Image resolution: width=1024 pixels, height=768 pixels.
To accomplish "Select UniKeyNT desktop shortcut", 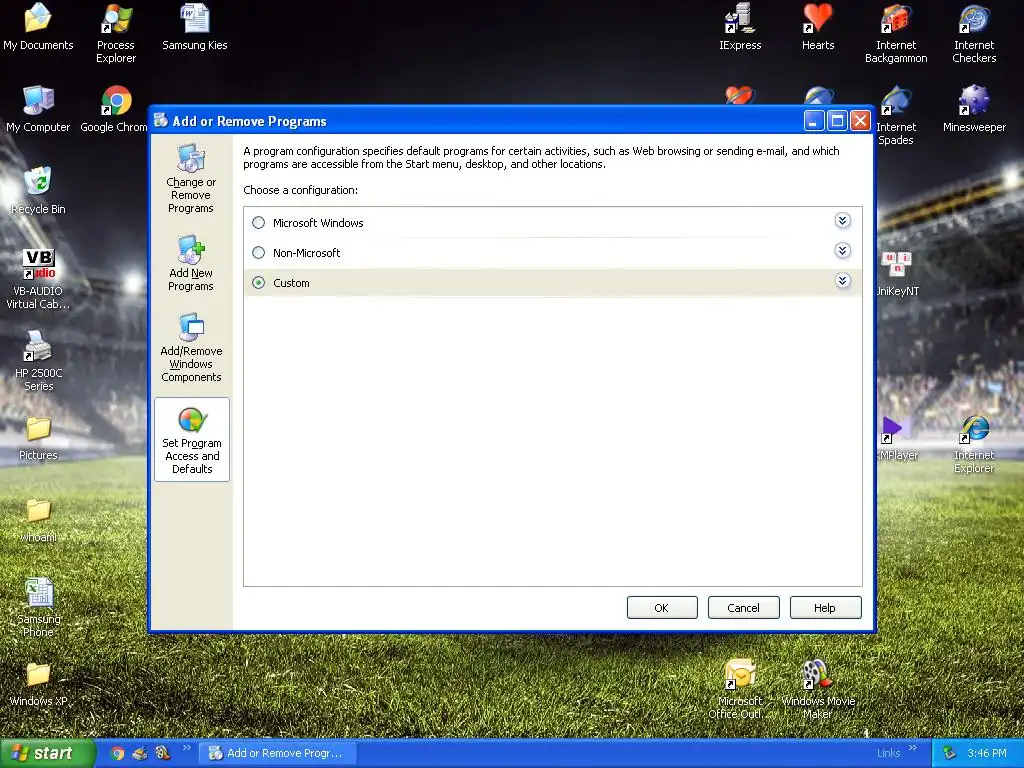I will [897, 273].
